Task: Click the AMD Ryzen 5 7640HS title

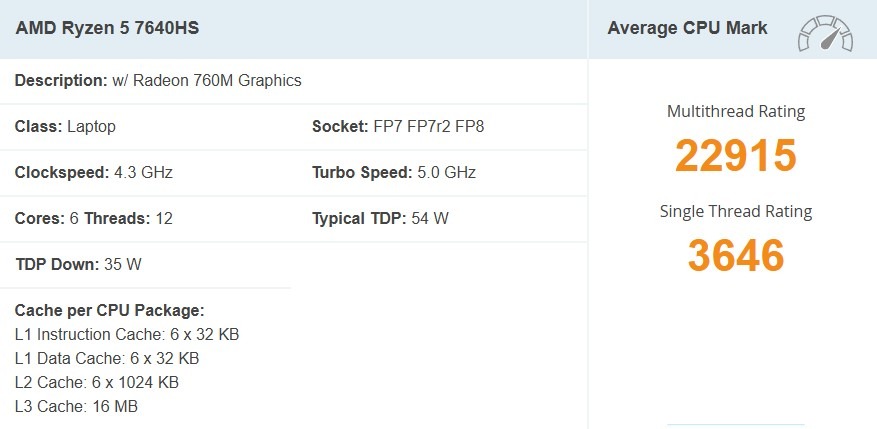Action: coord(107,28)
